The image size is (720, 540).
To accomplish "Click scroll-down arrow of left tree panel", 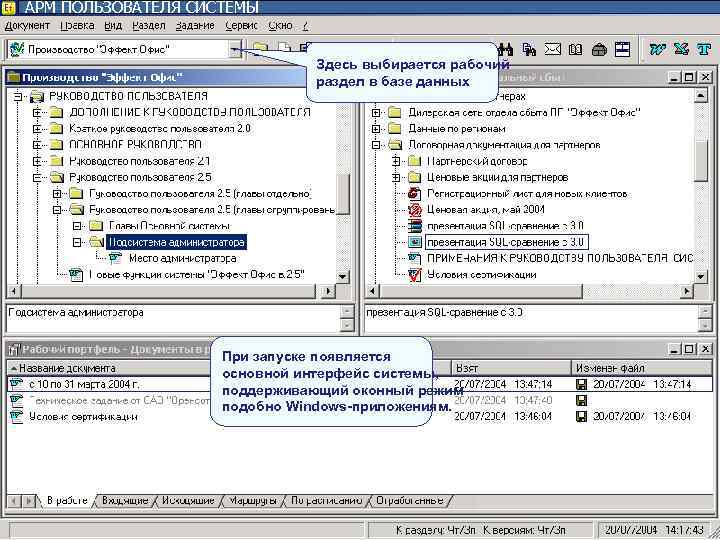I will click(x=342, y=276).
